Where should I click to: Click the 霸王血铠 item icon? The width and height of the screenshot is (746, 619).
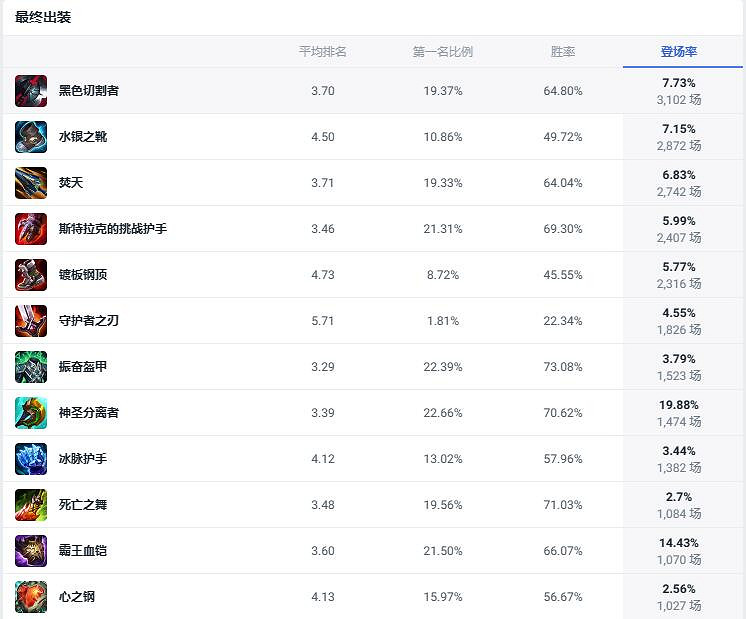click(x=31, y=551)
